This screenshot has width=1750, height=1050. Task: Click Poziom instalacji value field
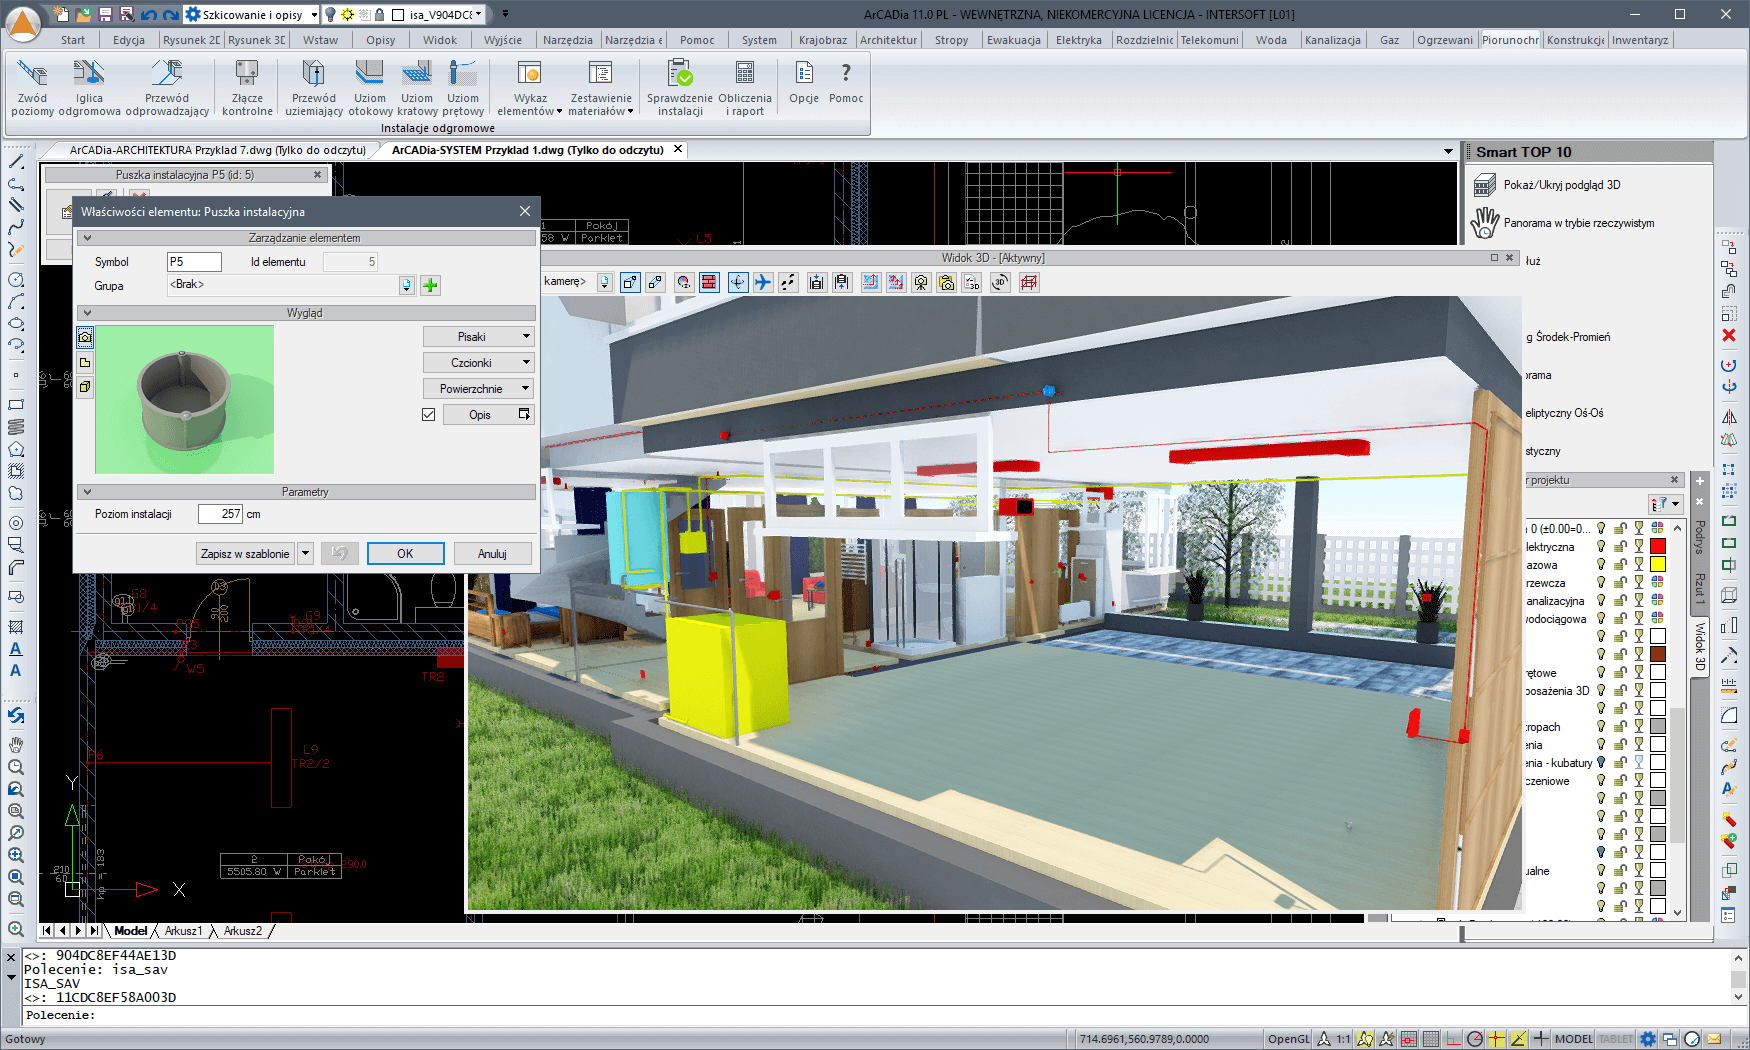pos(220,514)
